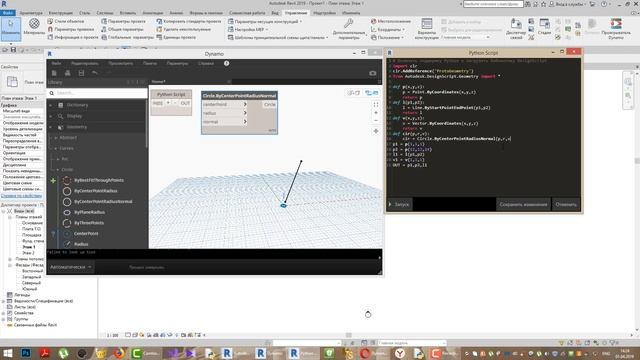The height and width of the screenshot is (360, 640).
Task: Click the camera screenshot icon in Dynamo
Action: pyautogui.click(x=373, y=73)
